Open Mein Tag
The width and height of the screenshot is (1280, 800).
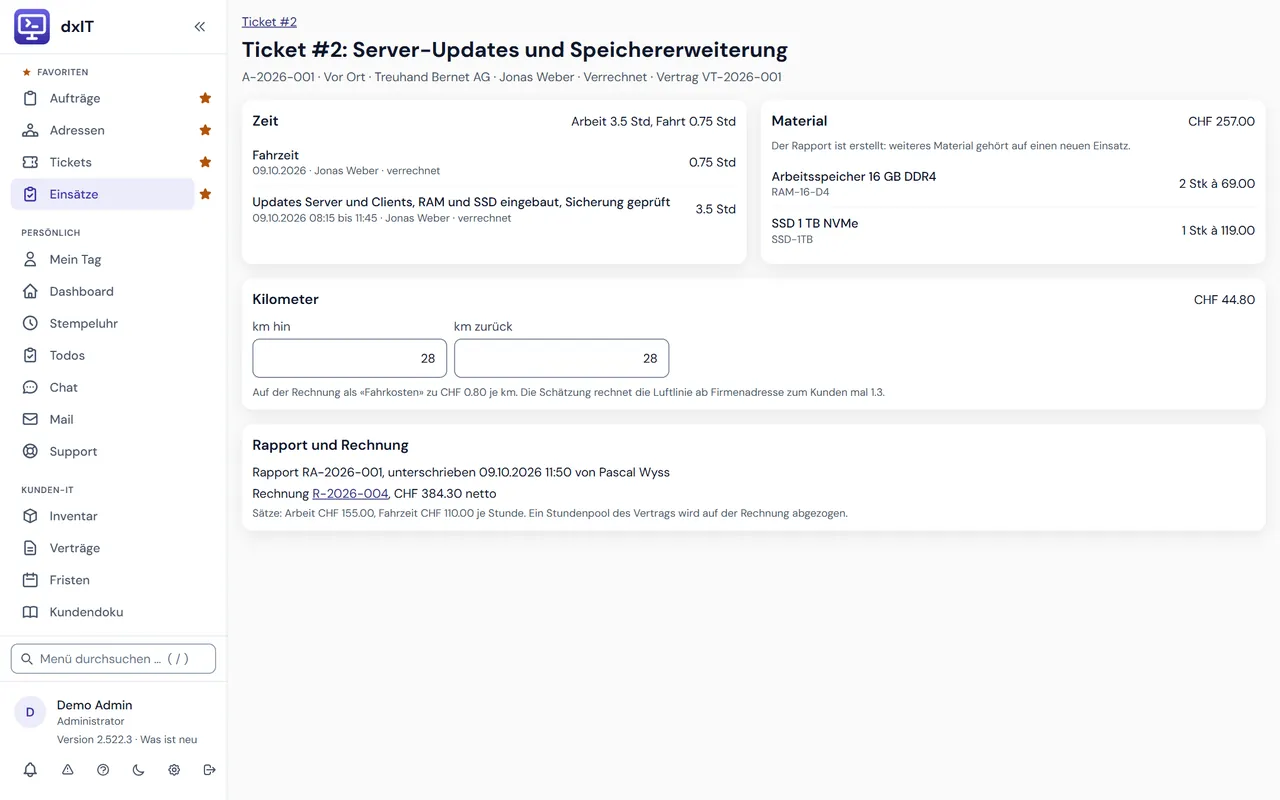pyautogui.click(x=113, y=259)
